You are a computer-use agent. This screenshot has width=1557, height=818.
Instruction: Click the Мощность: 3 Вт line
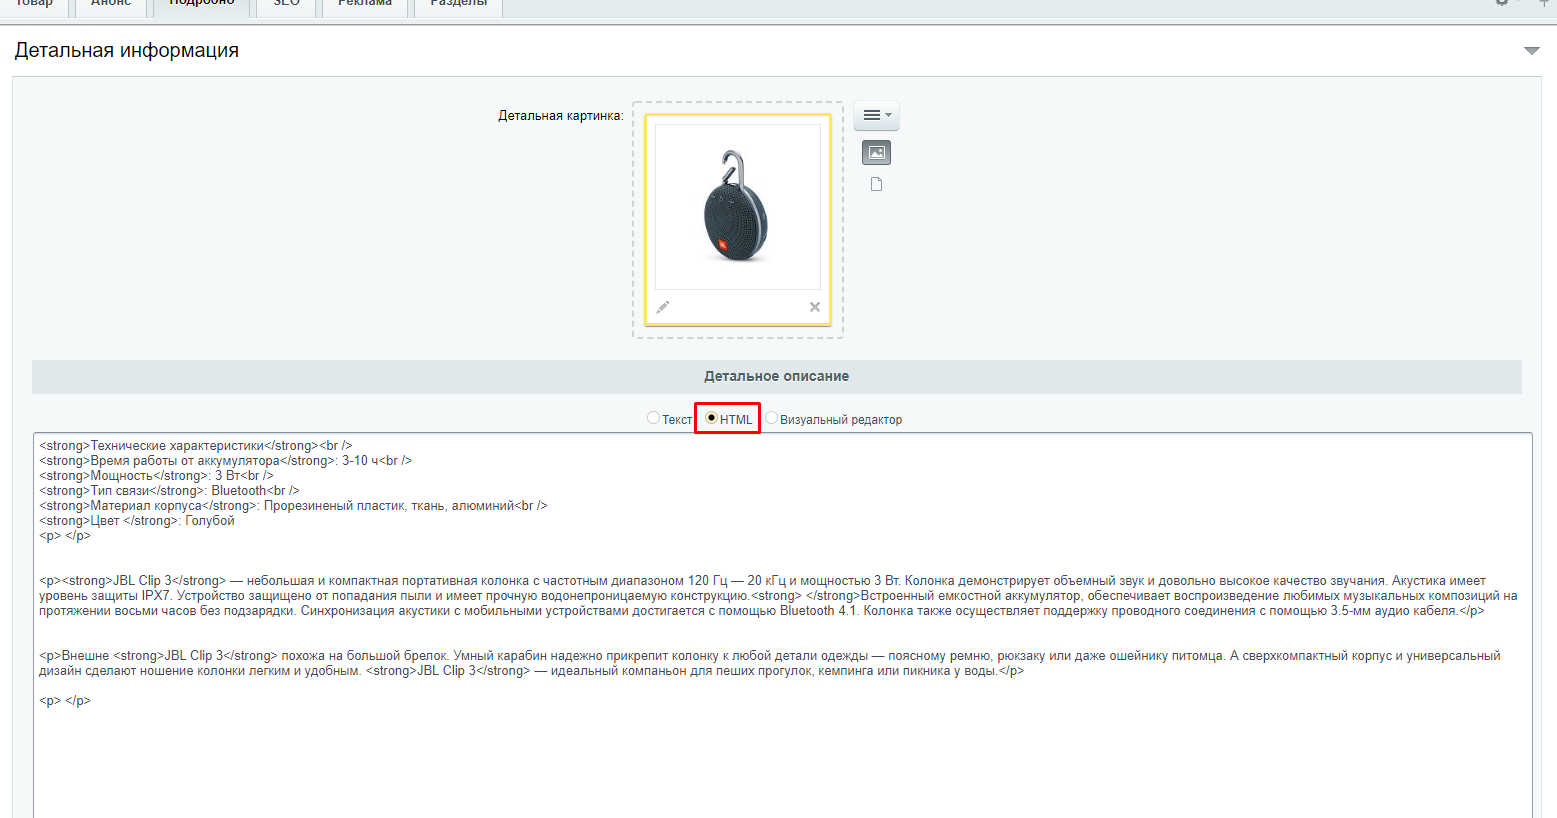click(x=156, y=476)
